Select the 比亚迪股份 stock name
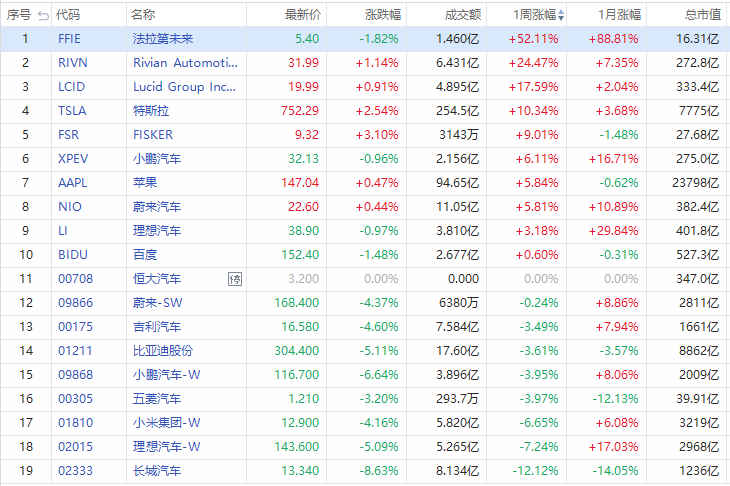This screenshot has width=730, height=486. click(162, 350)
